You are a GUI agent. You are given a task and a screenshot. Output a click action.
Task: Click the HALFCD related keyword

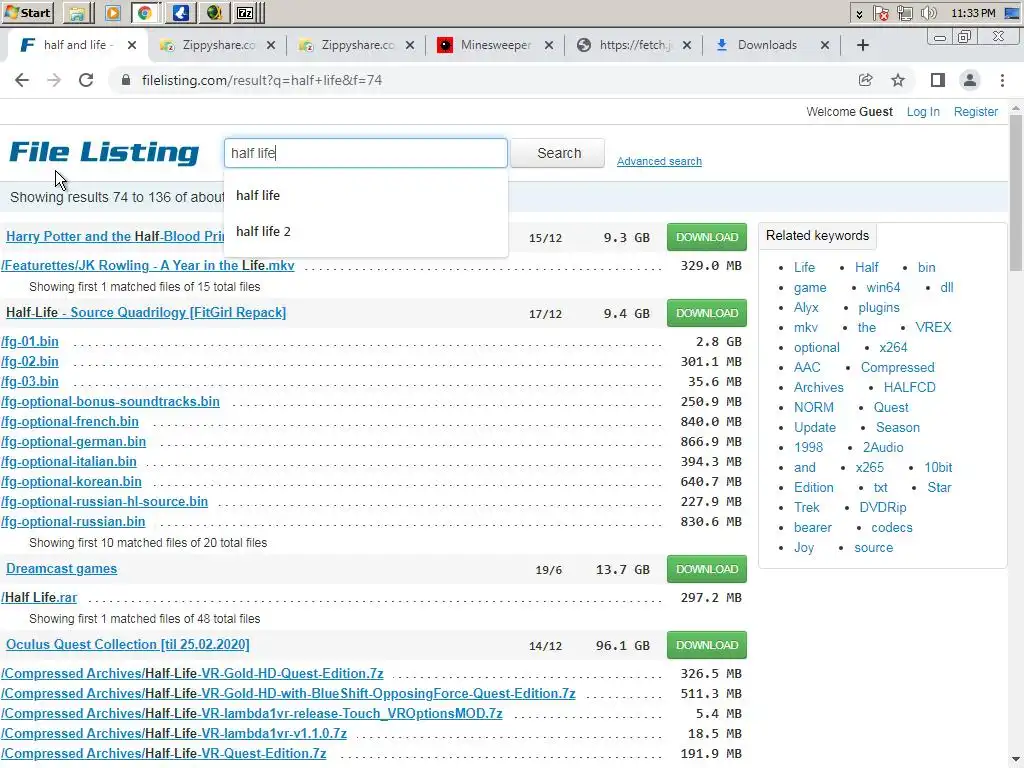(910, 387)
